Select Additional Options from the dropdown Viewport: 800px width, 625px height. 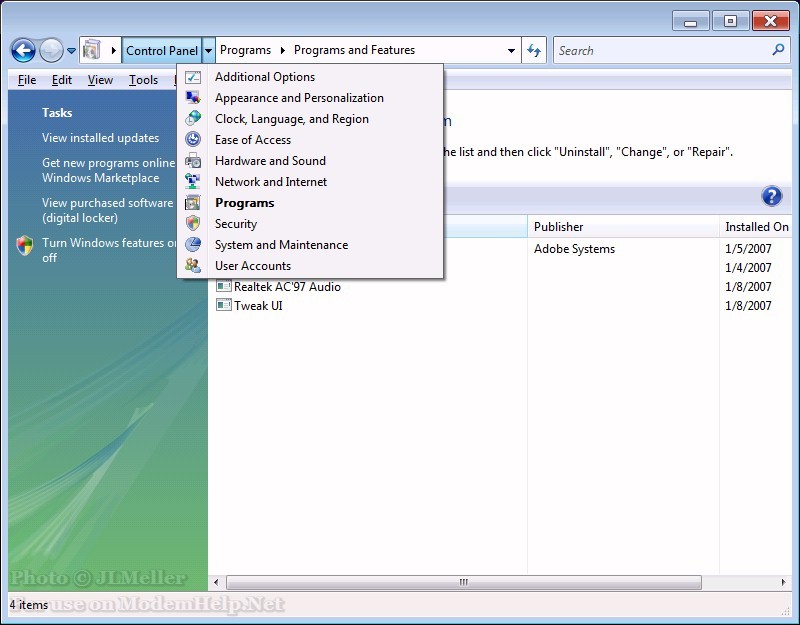click(x=310, y=77)
